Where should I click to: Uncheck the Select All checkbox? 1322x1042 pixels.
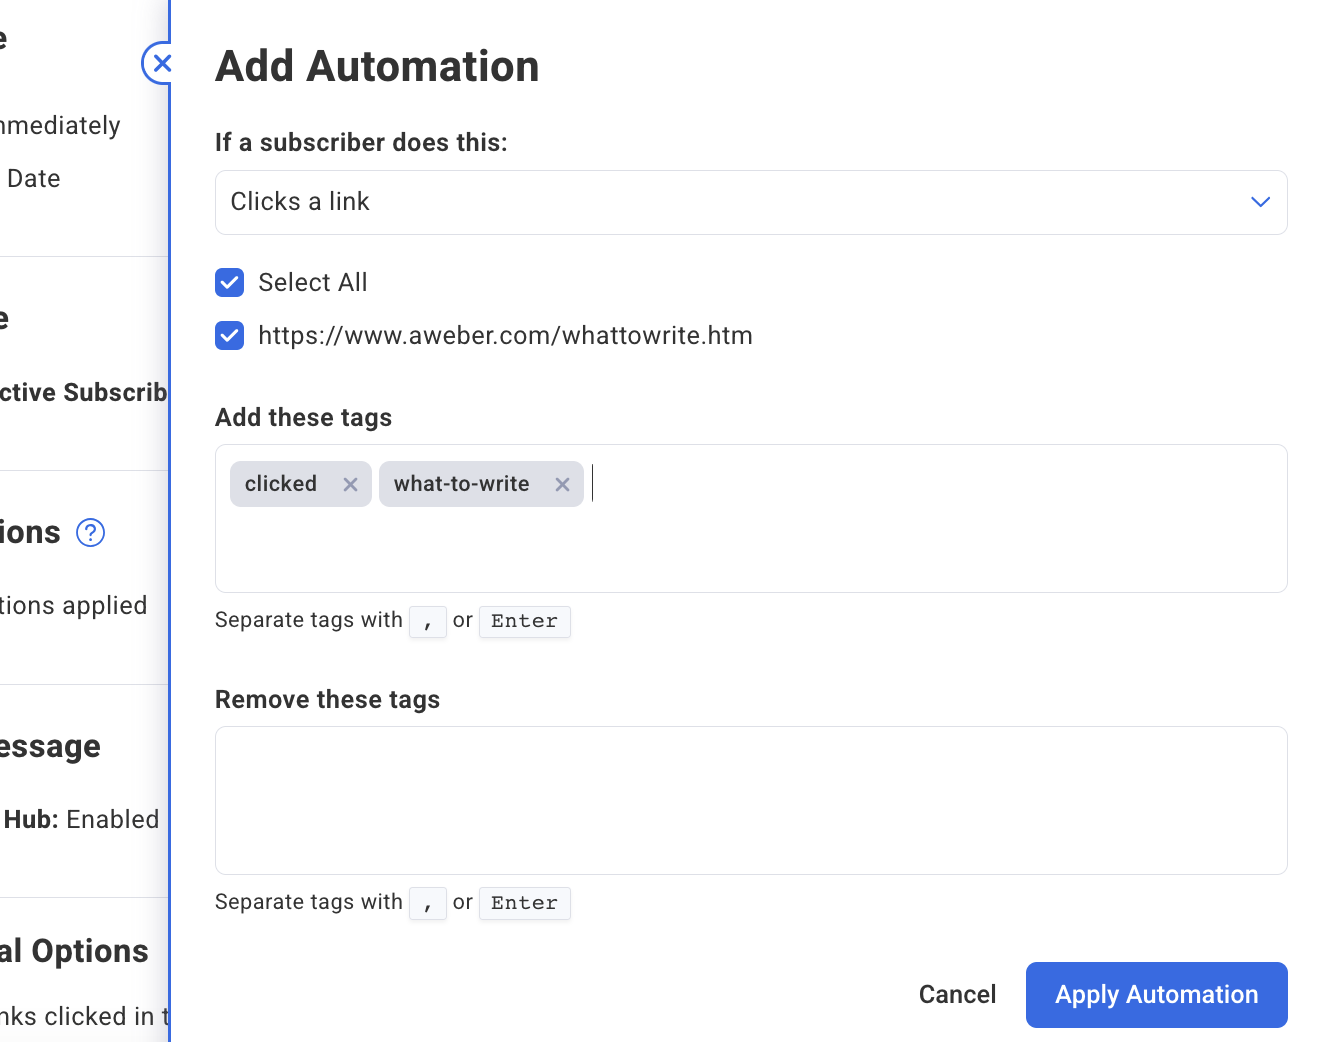point(229,282)
